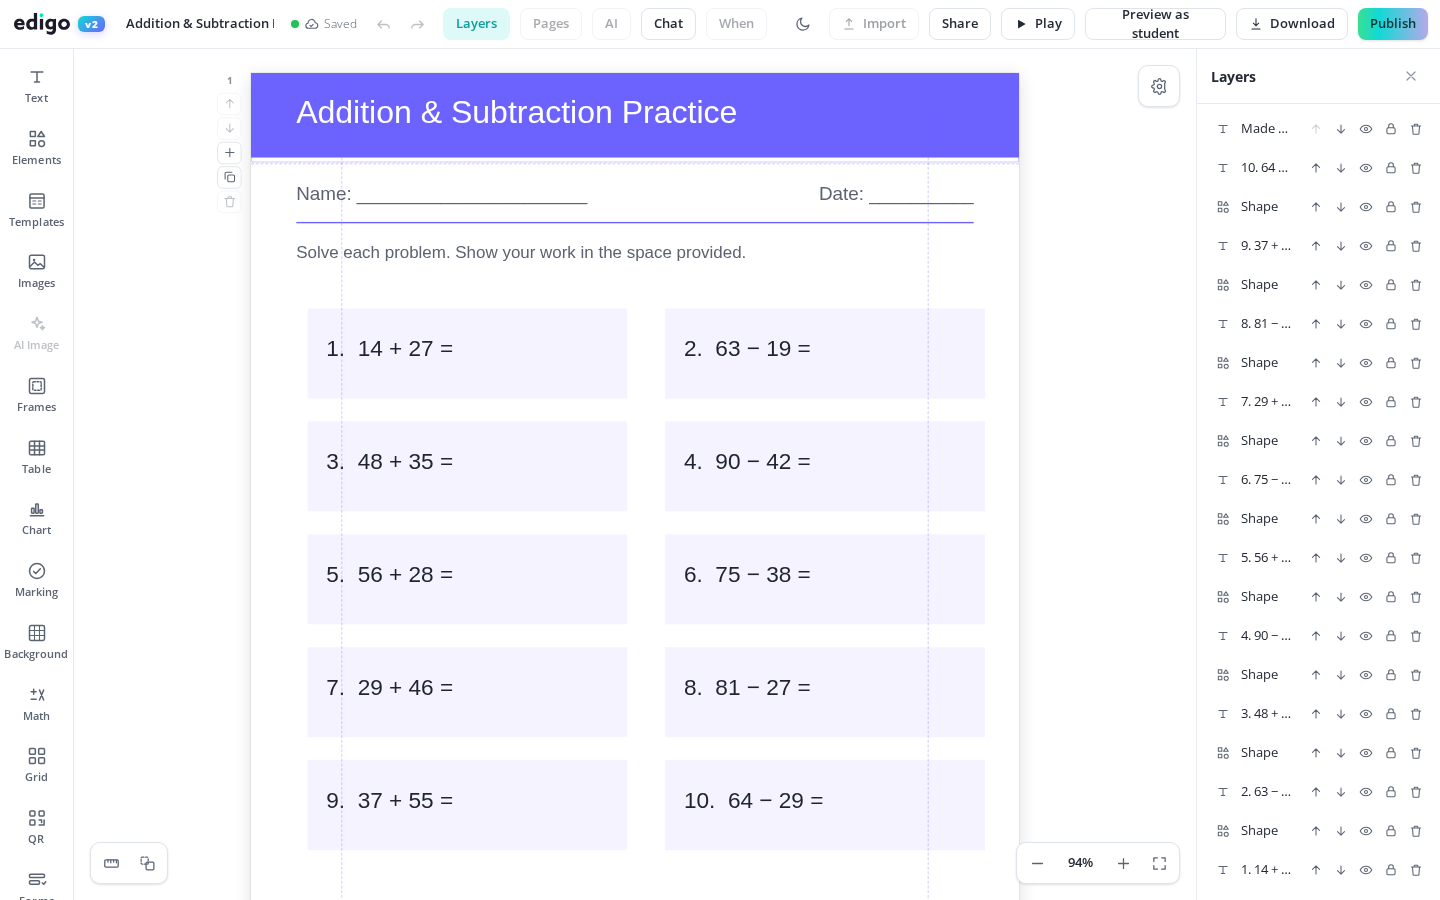Image resolution: width=1440 pixels, height=900 pixels.
Task: Open the Chart tool
Action: click(x=36, y=518)
